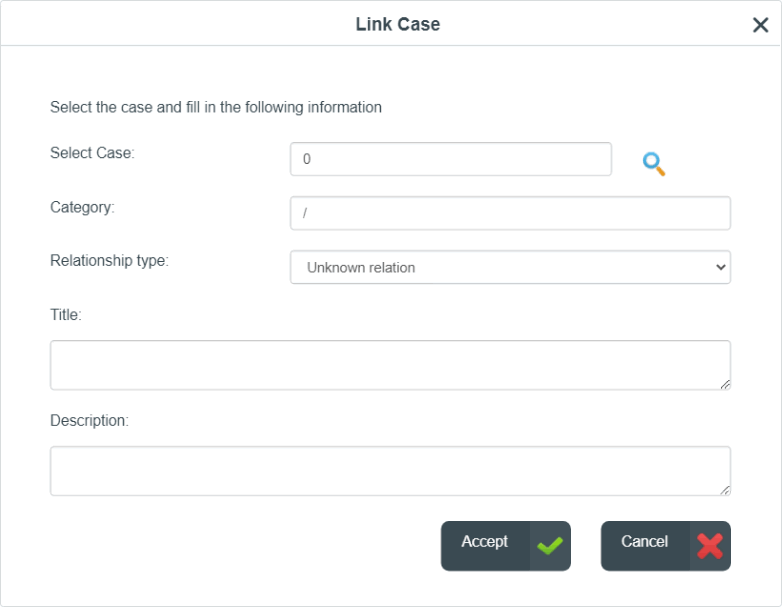Confirm with the Accept button

click(506, 546)
